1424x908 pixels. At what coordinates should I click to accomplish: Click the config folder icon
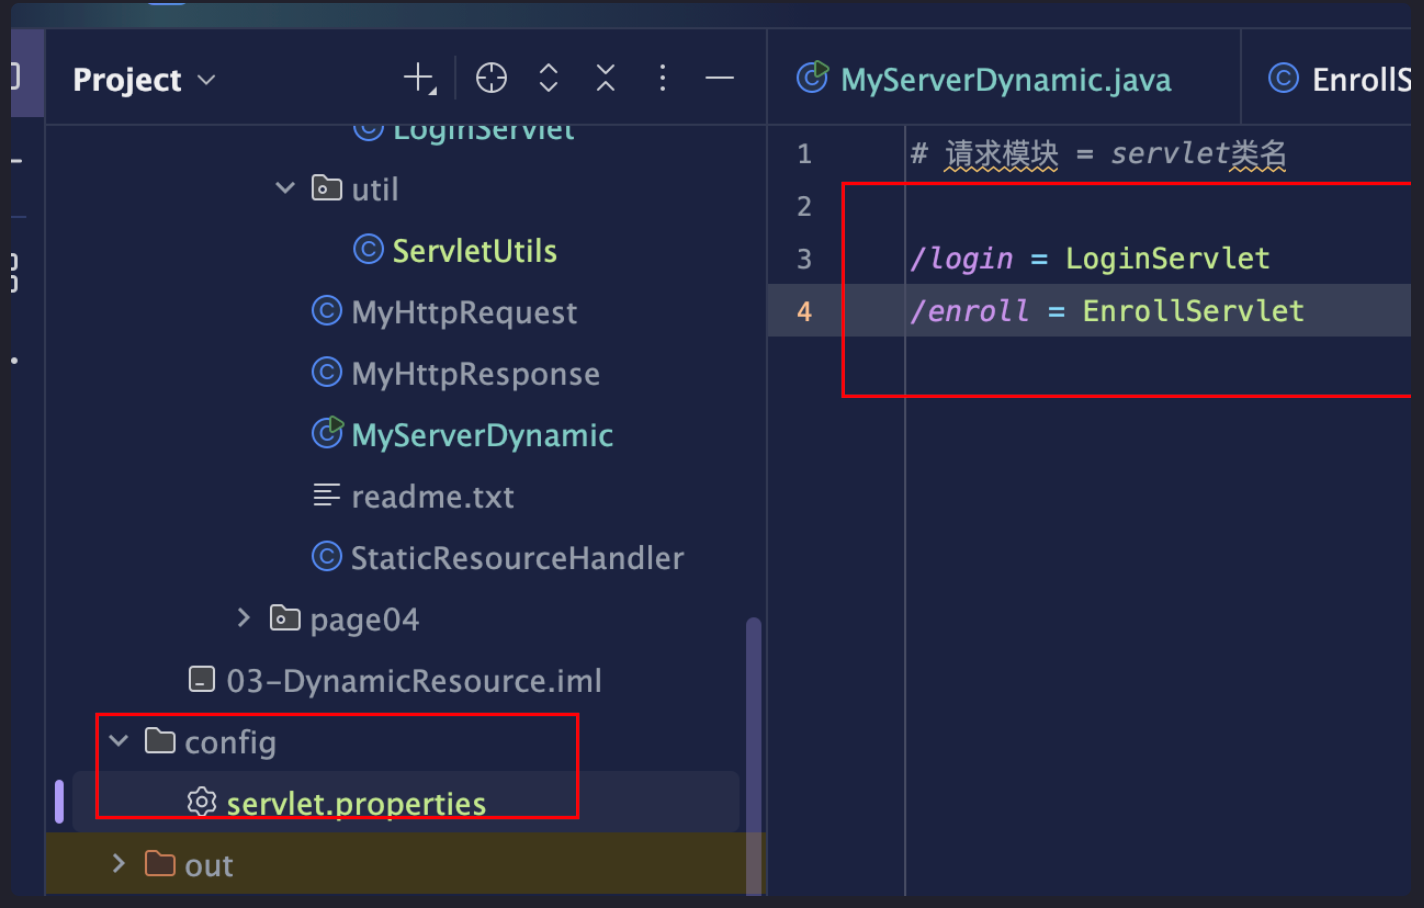click(160, 741)
